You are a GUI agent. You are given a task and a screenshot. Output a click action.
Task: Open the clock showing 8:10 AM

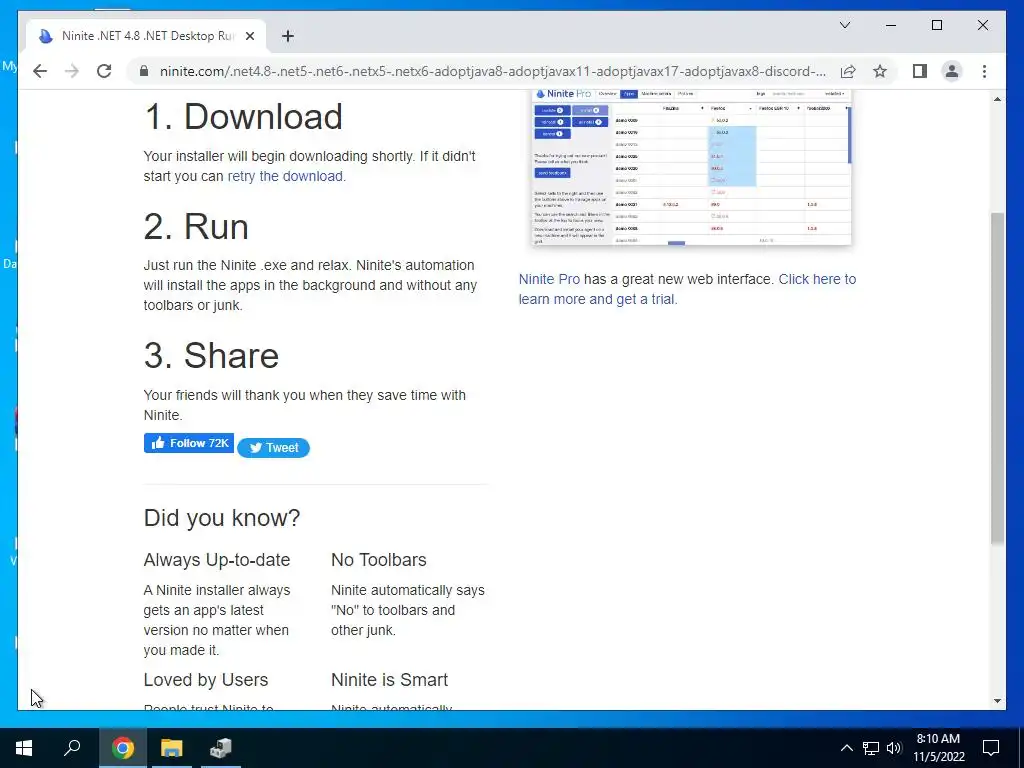(x=938, y=748)
